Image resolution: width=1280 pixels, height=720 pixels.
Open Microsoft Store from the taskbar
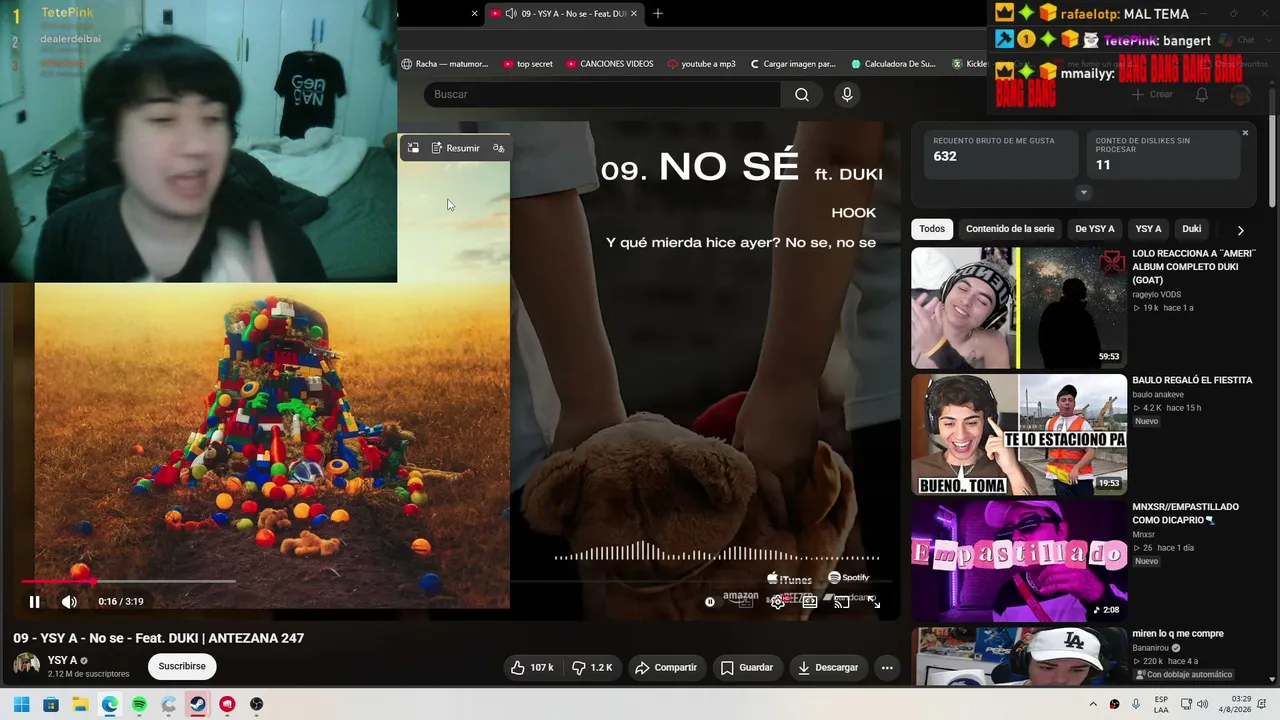pyautogui.click(x=51, y=704)
